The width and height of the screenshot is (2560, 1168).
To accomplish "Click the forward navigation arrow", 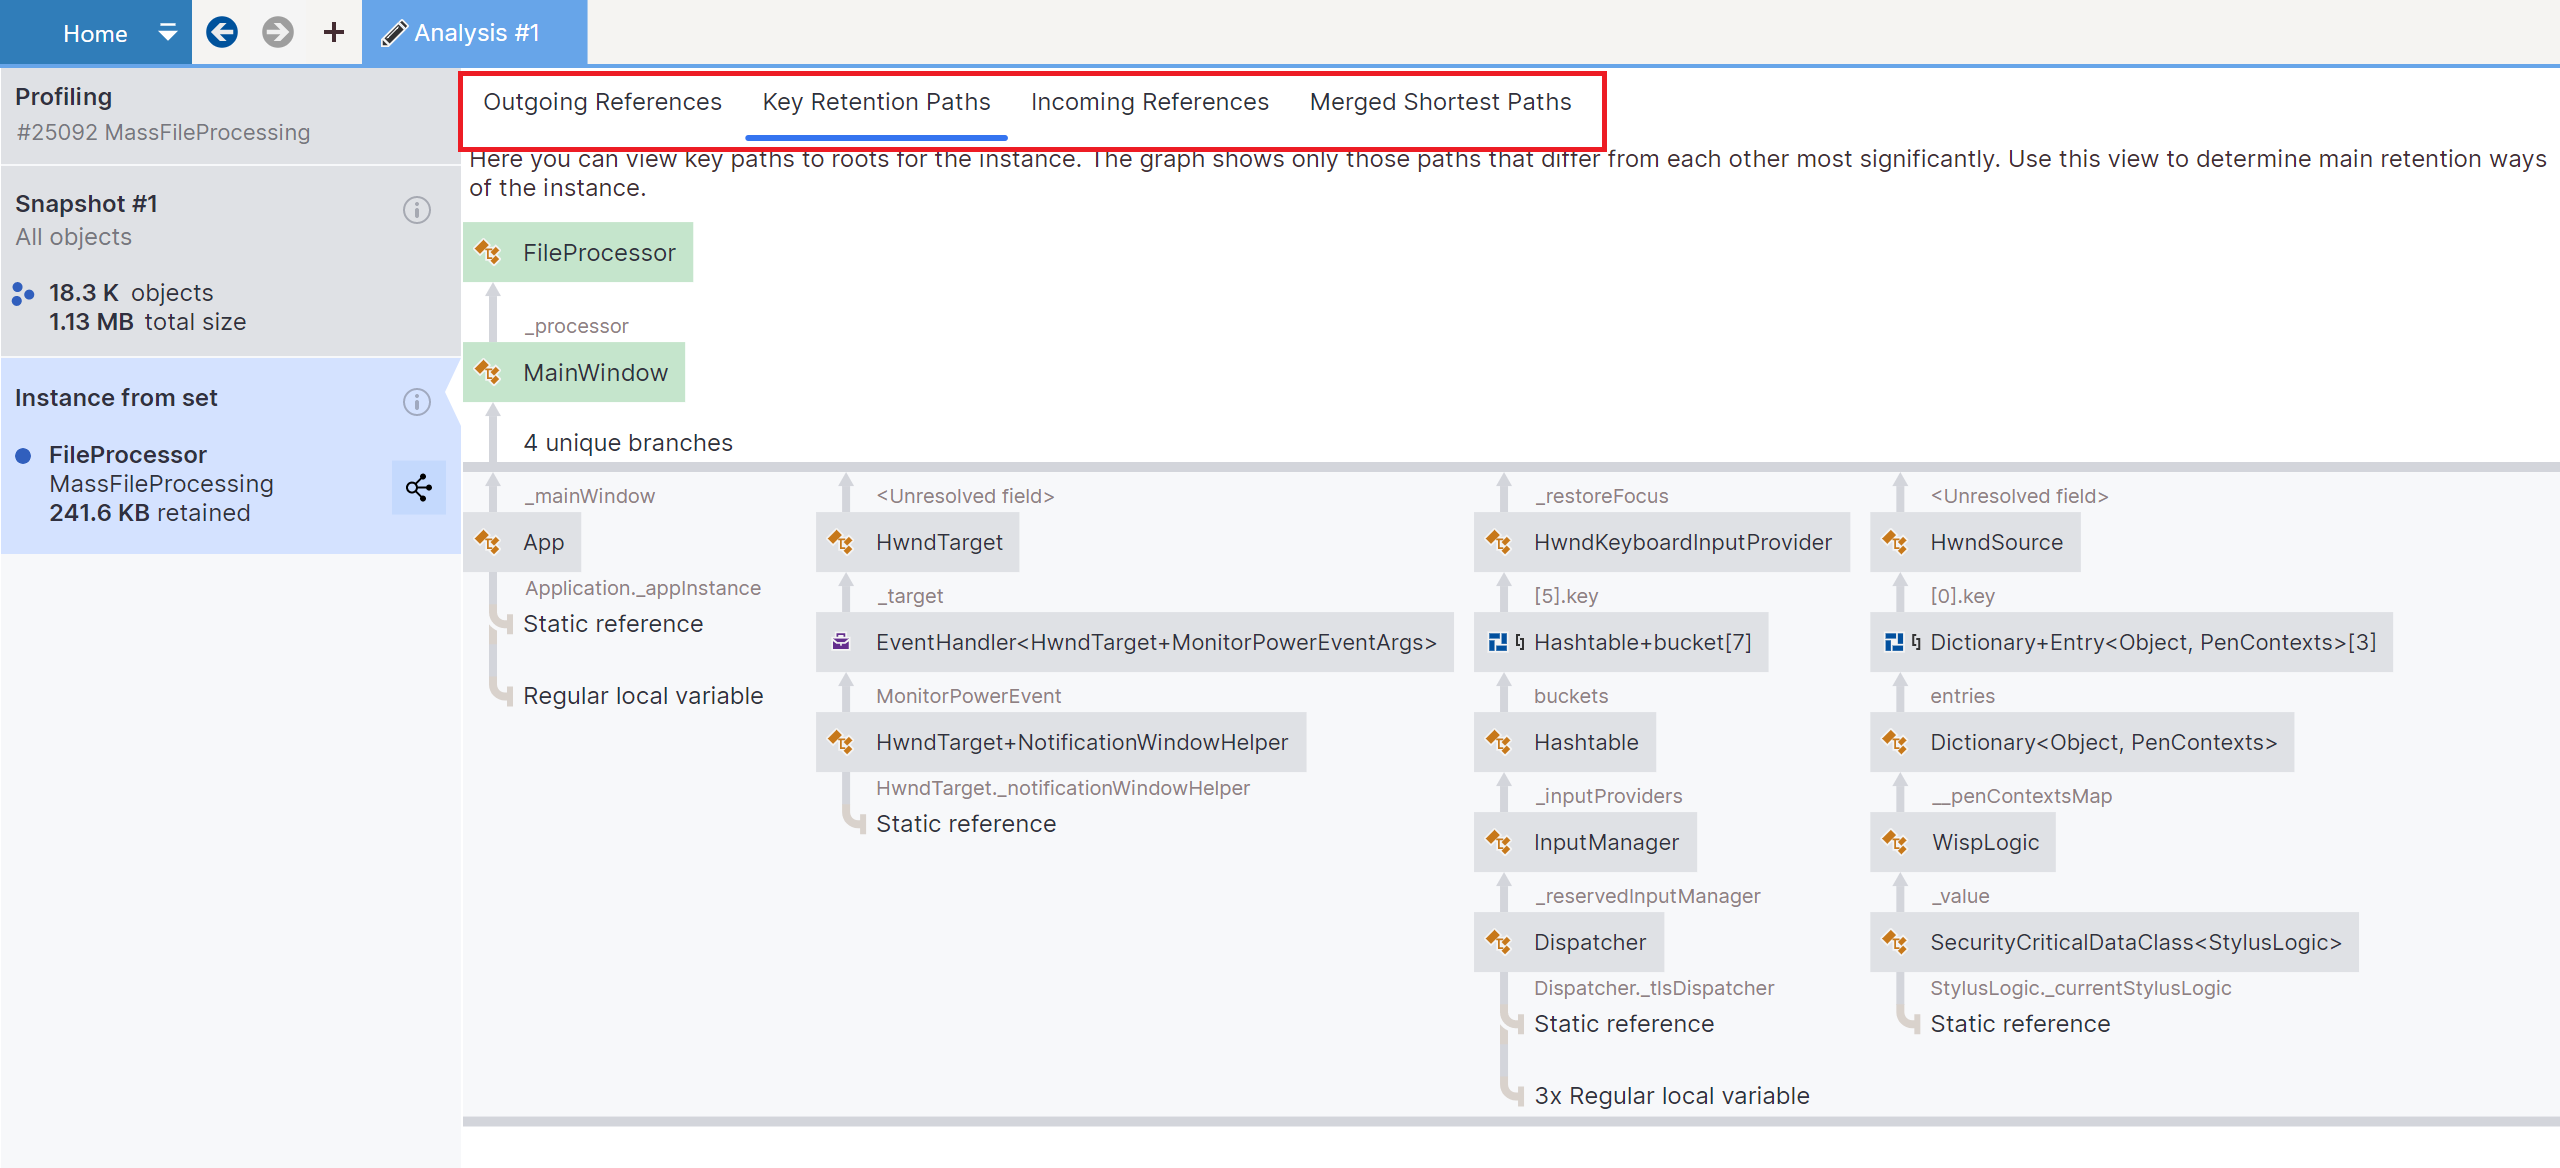I will (278, 31).
